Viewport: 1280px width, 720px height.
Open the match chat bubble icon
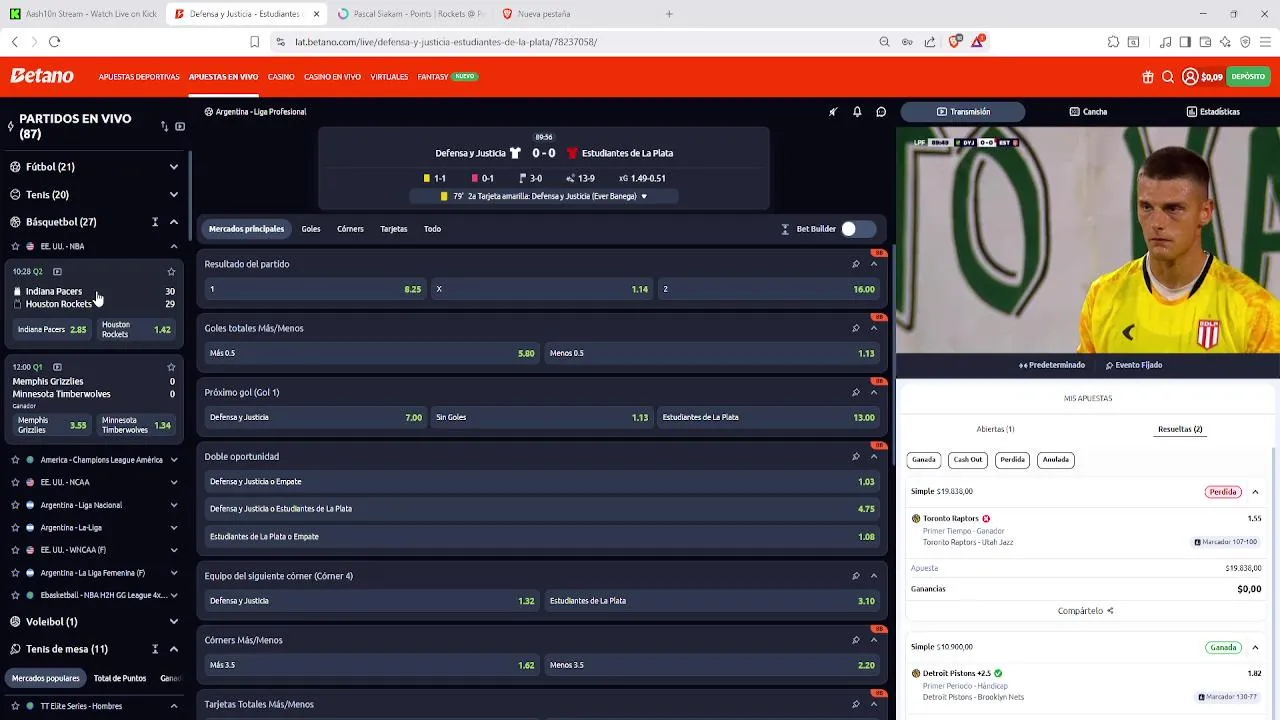click(881, 112)
